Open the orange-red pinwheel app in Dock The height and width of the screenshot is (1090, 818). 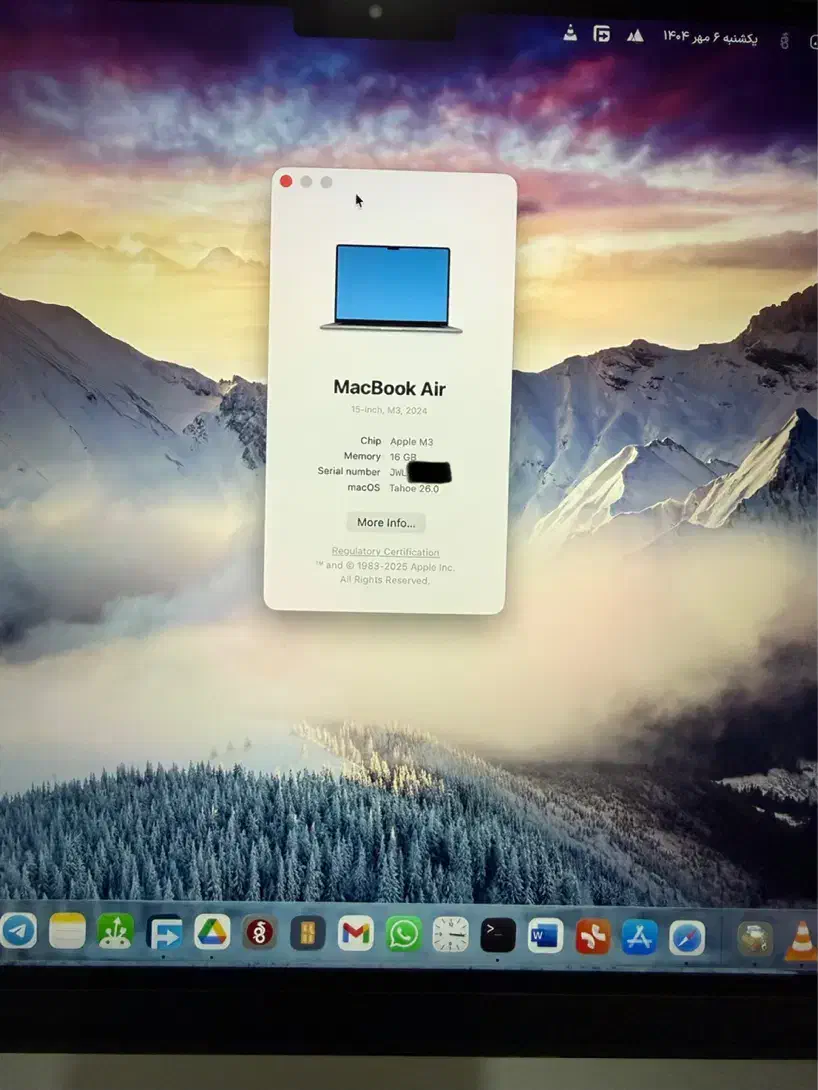pyautogui.click(x=593, y=936)
